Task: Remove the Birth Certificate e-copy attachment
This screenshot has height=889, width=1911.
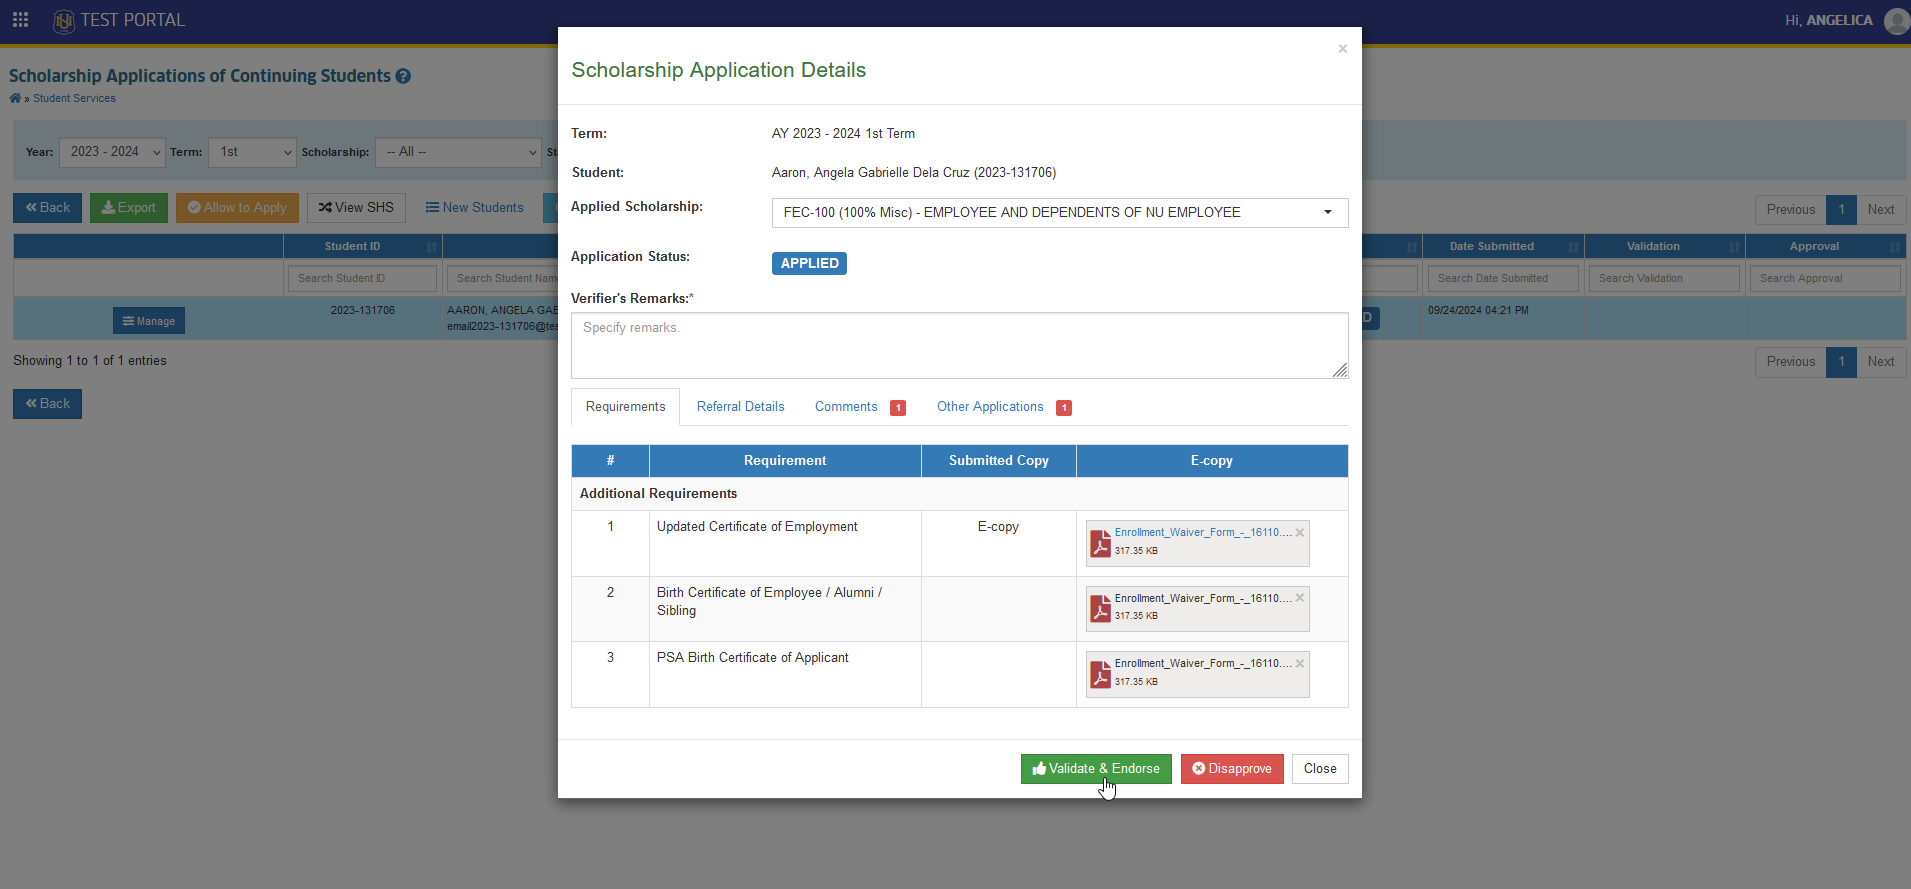Action: (x=1299, y=598)
